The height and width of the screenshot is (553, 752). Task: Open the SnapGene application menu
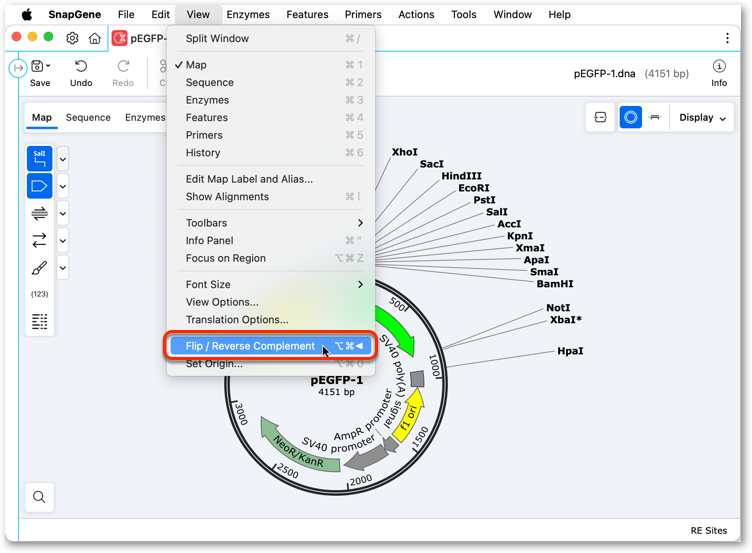click(x=74, y=14)
